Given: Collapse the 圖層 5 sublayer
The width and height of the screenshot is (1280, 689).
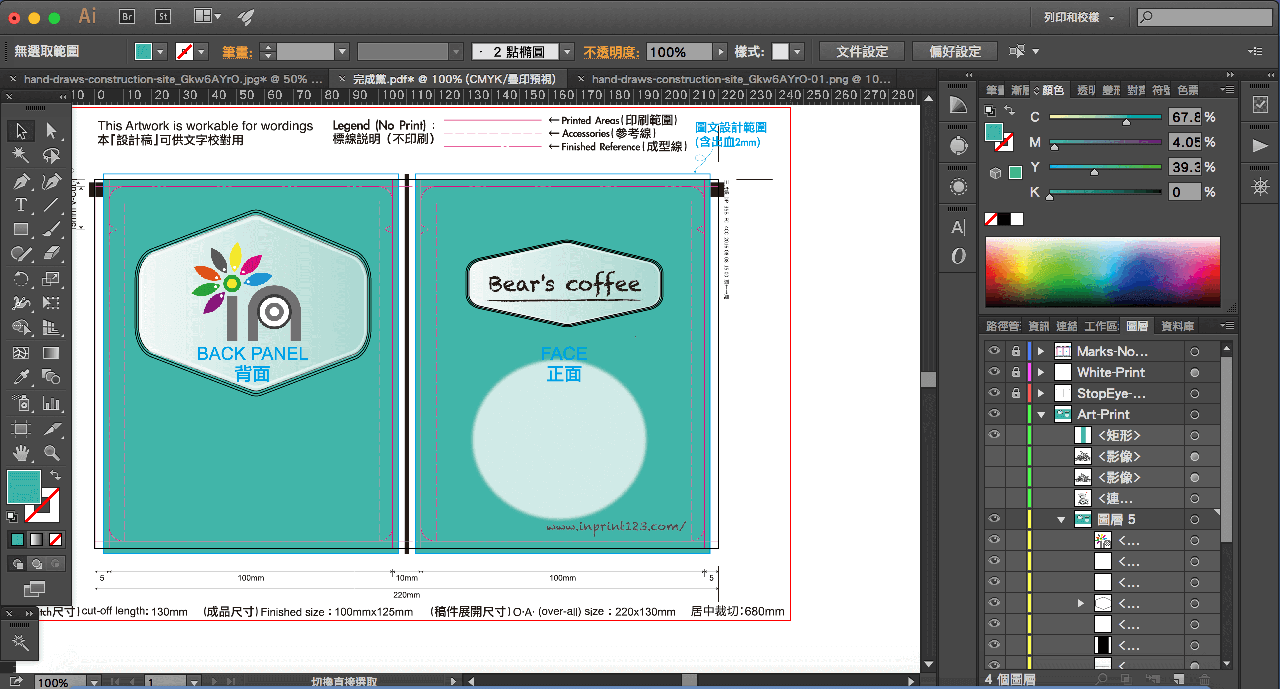Looking at the screenshot, I should tap(1061, 519).
